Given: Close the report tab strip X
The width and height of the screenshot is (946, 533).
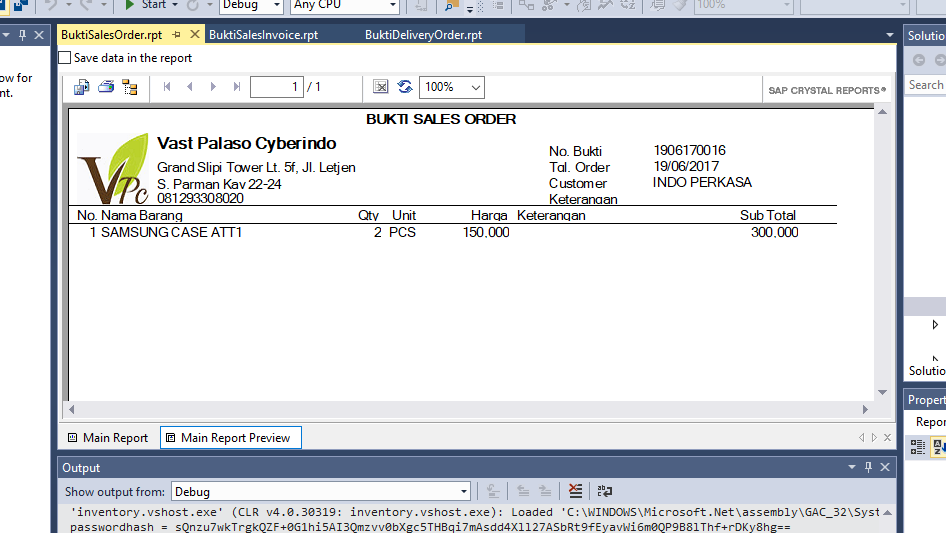Looking at the screenshot, I should point(887,438).
